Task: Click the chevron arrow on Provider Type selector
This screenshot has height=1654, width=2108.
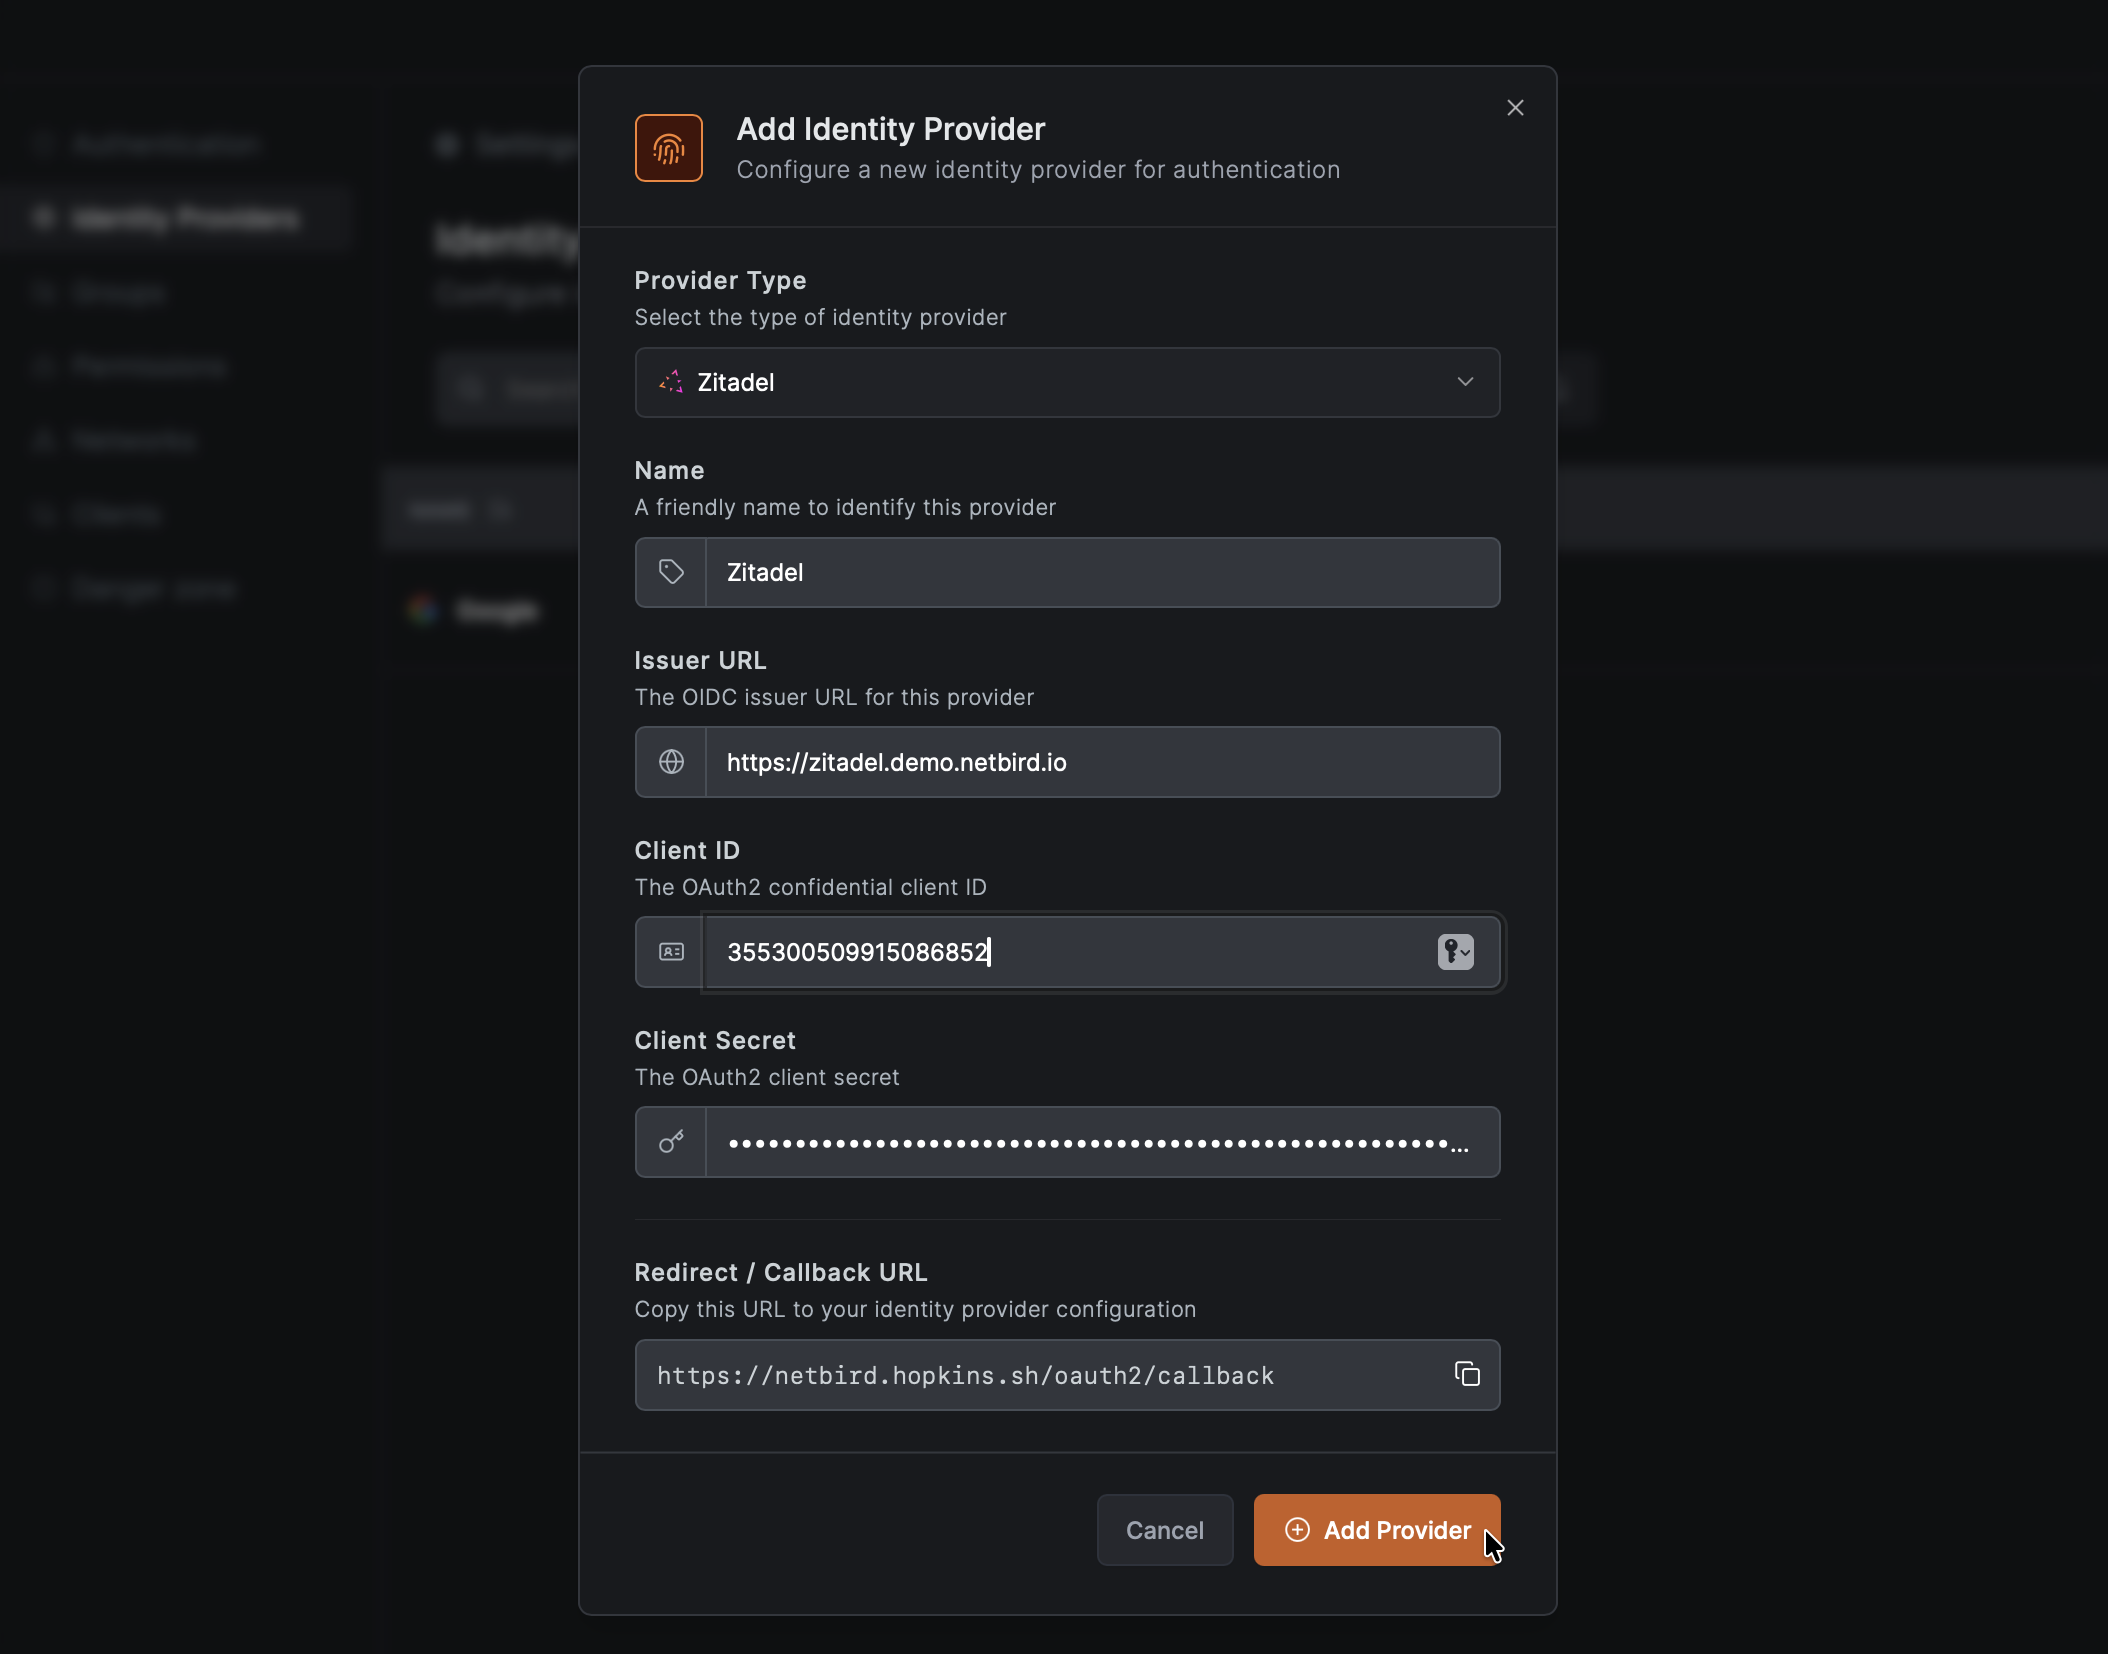Action: click(1465, 382)
